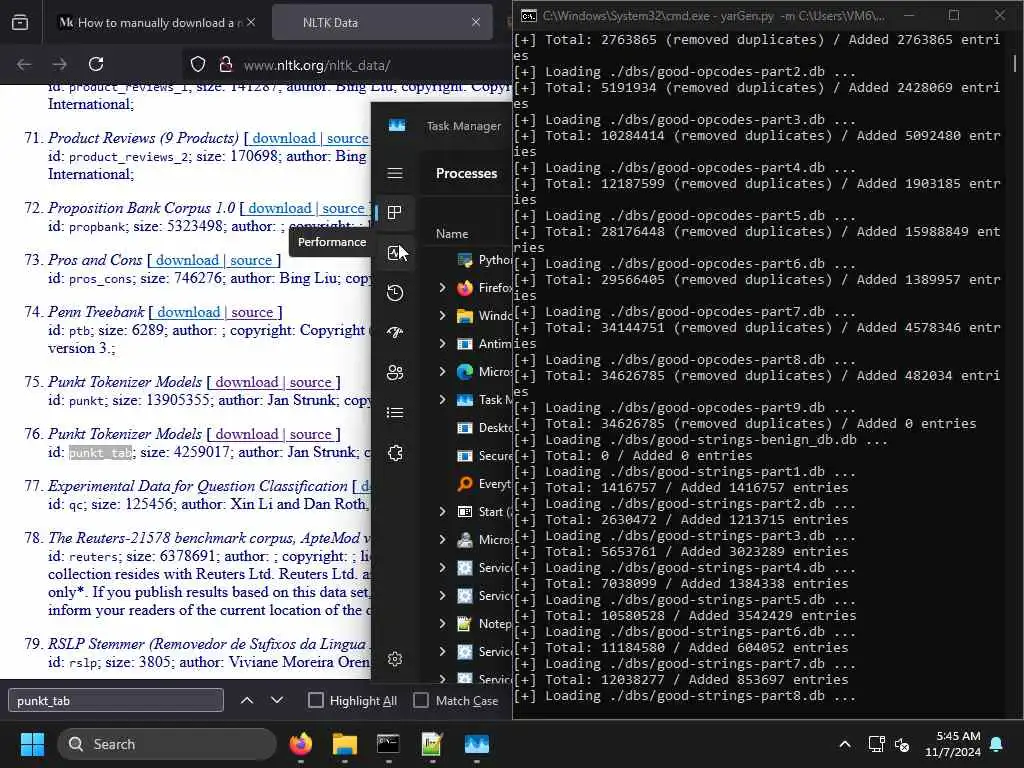Viewport: 1024px width, 768px height.
Task: Reload the NLTK Data page
Action: [96, 64]
